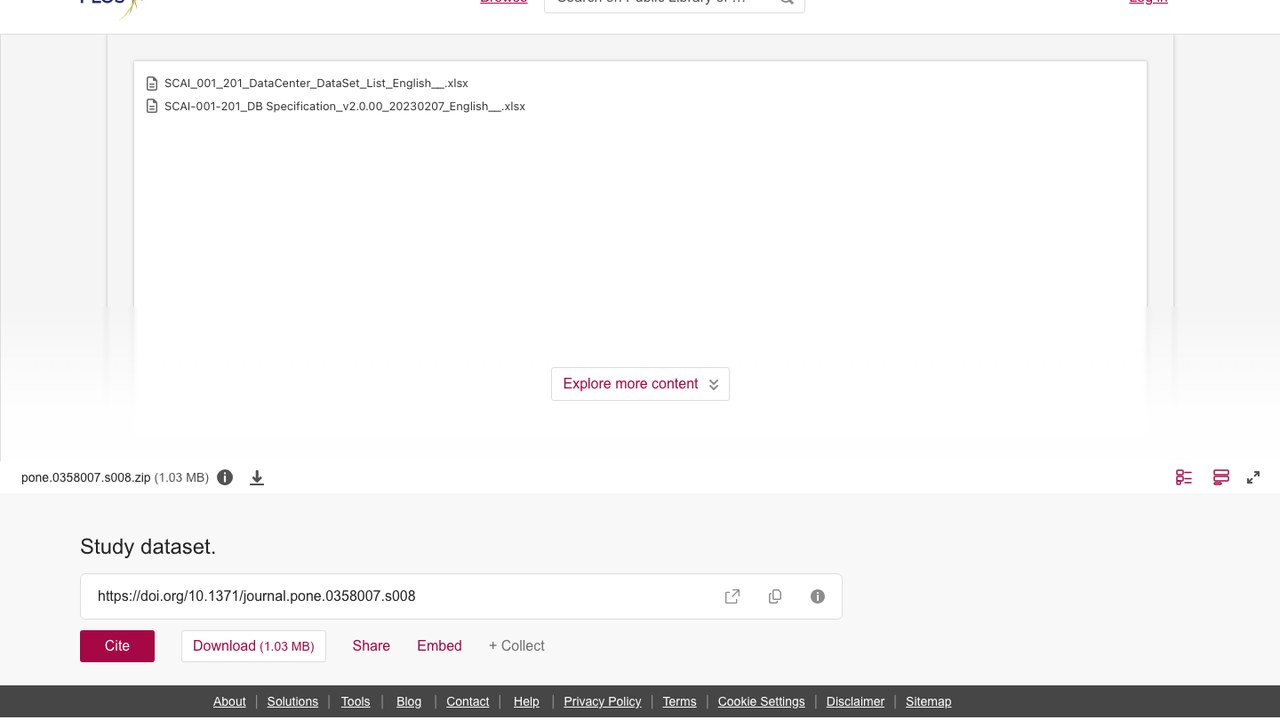Open Cookie Settings in the footer
This screenshot has width=1280, height=720.
tap(761, 702)
